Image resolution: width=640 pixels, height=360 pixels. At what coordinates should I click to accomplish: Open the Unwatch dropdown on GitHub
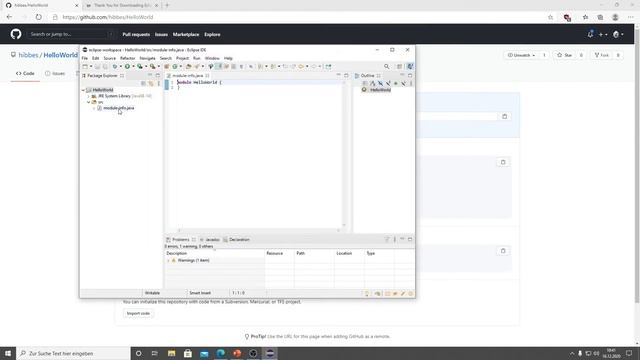521,55
